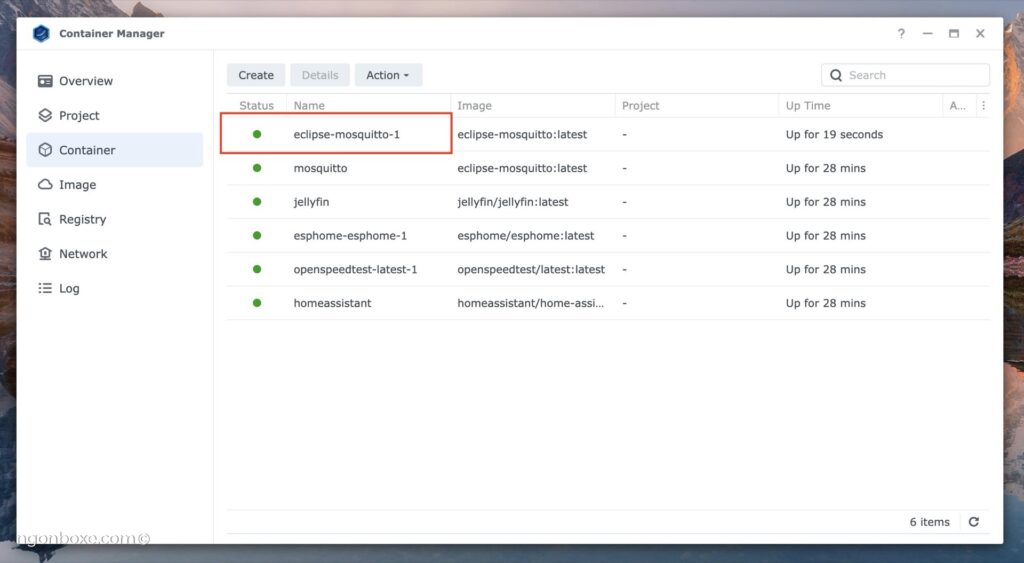This screenshot has width=1024, height=563.
Task: View the Log section
Action: point(115,288)
